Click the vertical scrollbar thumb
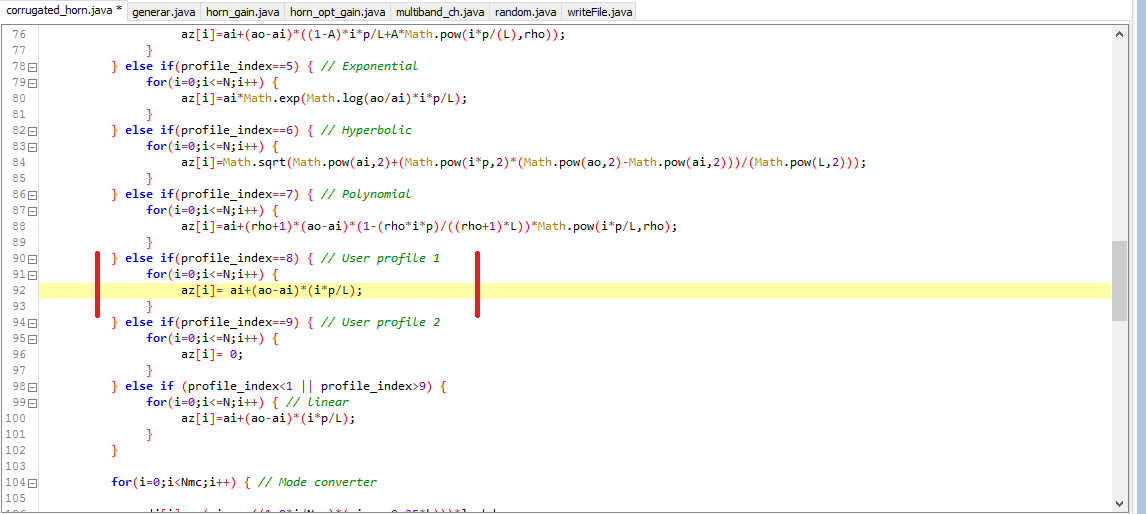The image size is (1146, 514). pos(1120,280)
